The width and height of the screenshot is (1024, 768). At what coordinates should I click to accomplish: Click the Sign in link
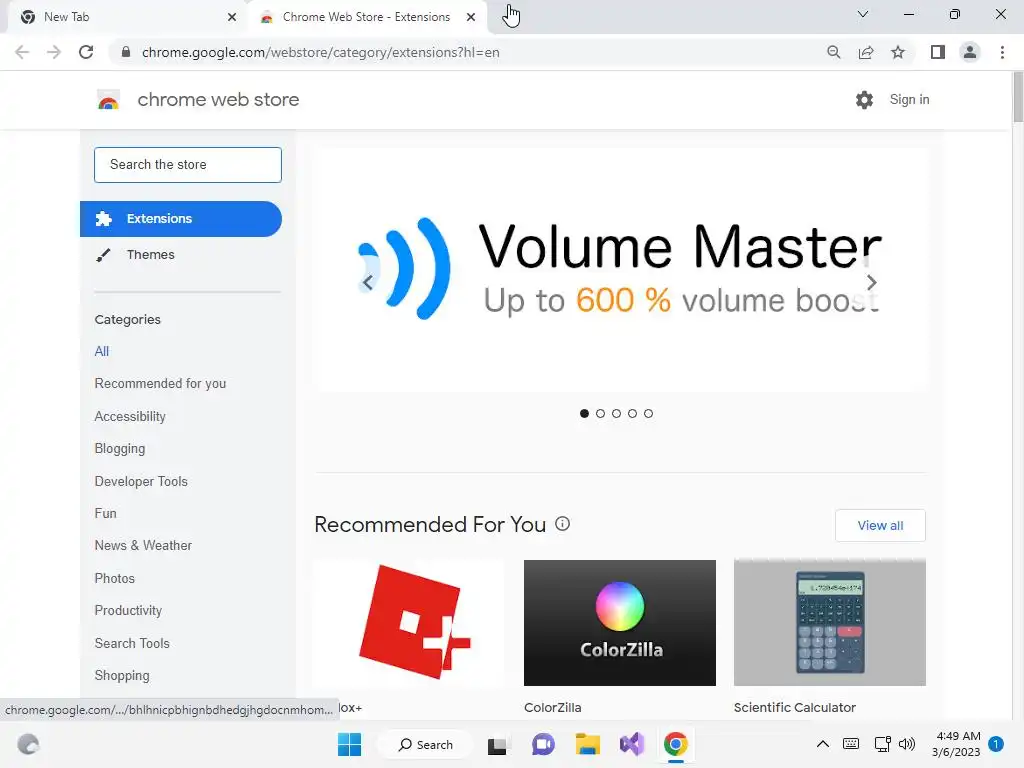coord(909,100)
